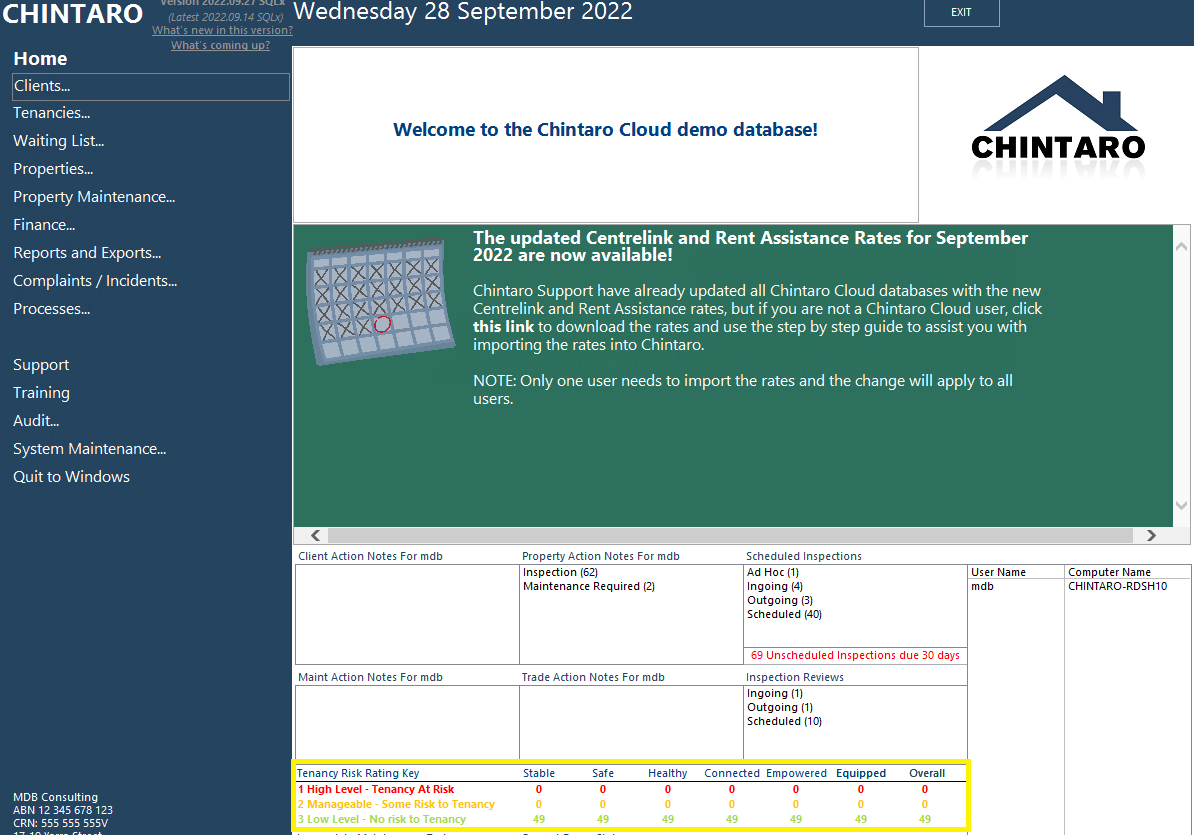
Task: Select "Ingoing (4)" scheduled inspection
Action: (x=775, y=586)
